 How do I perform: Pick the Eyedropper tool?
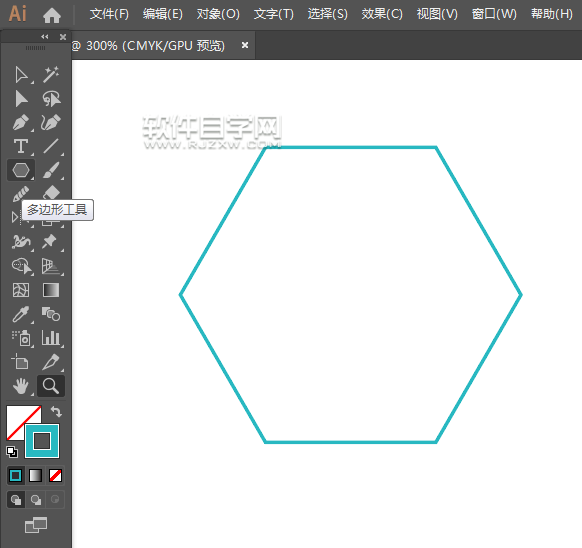[21, 314]
